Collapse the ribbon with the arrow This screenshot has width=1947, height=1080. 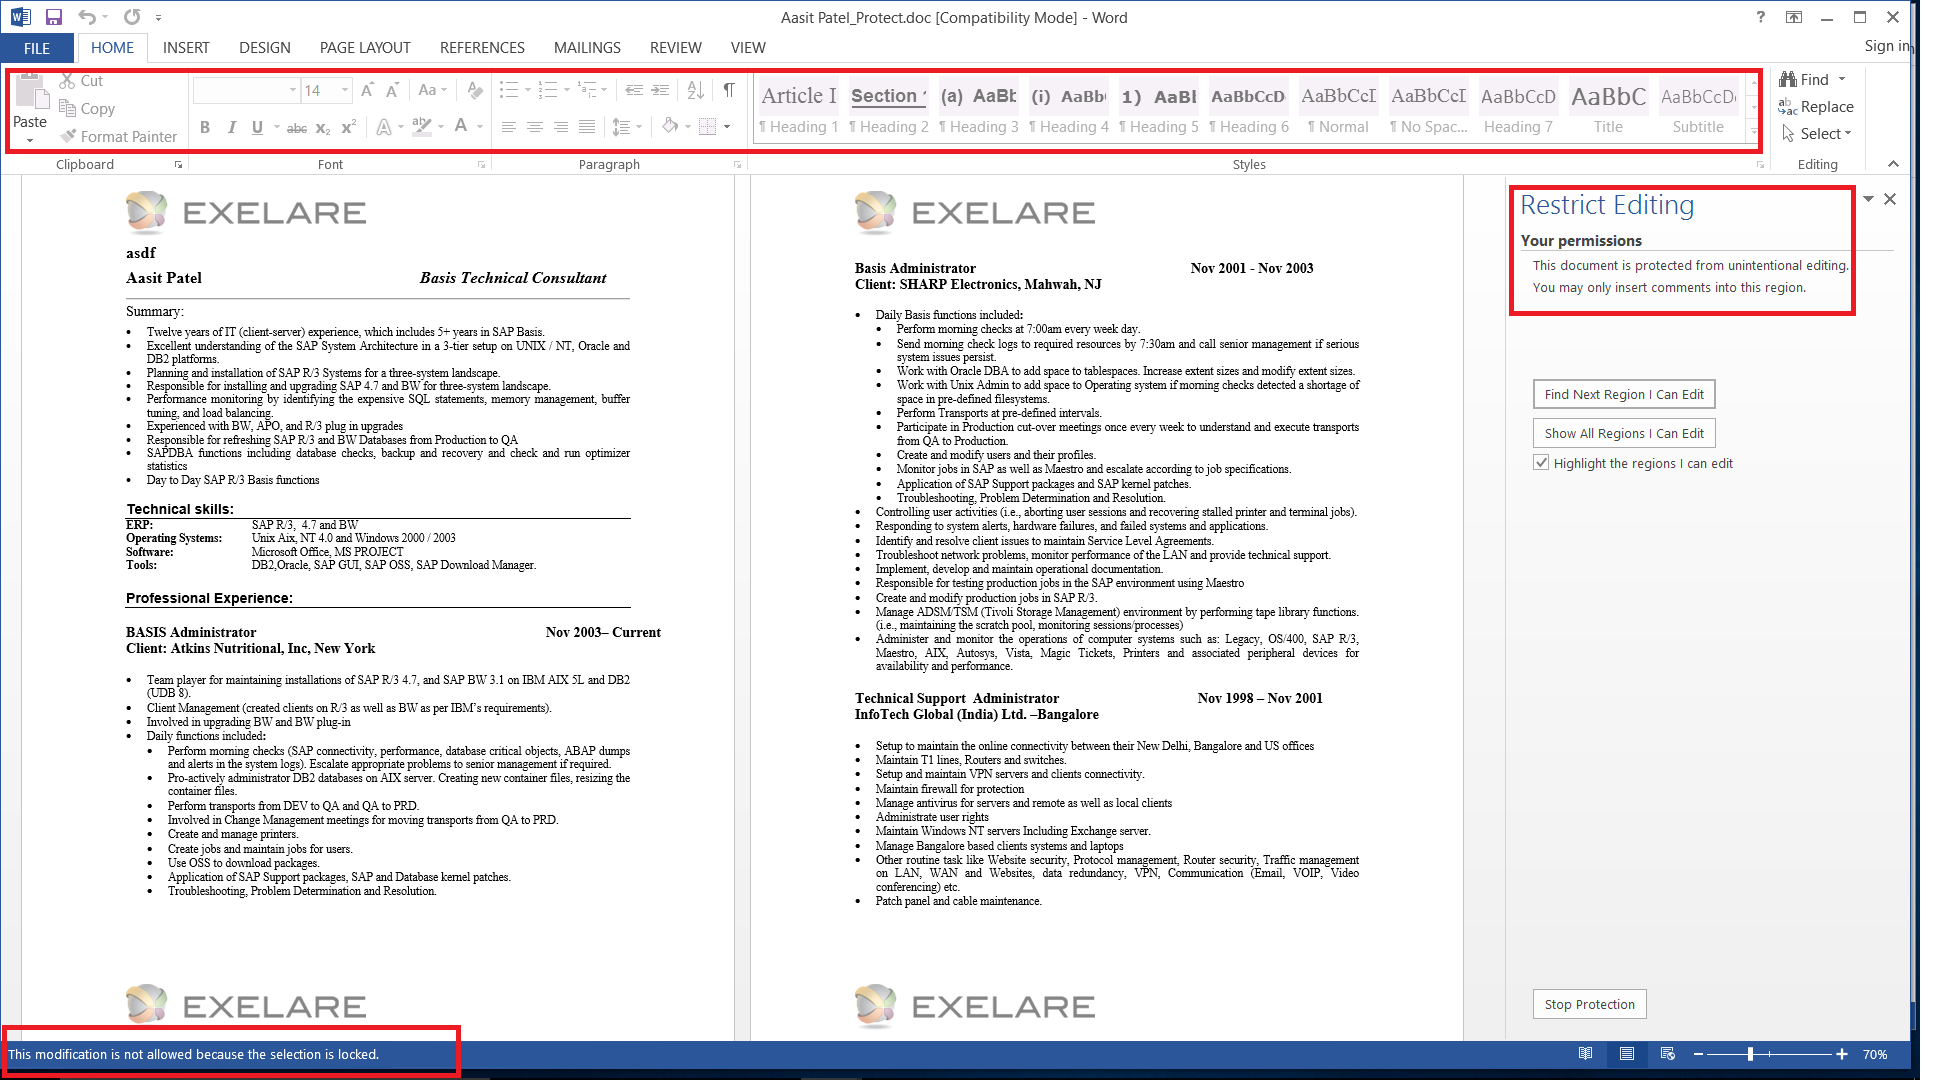tap(1893, 164)
